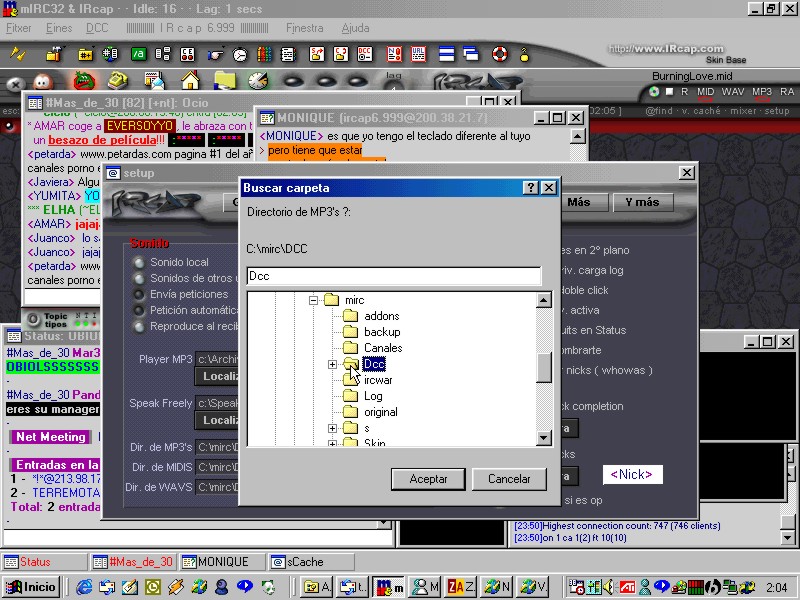800x600 pixels.
Task: Open the Fitxer menu
Action: [x=18, y=28]
